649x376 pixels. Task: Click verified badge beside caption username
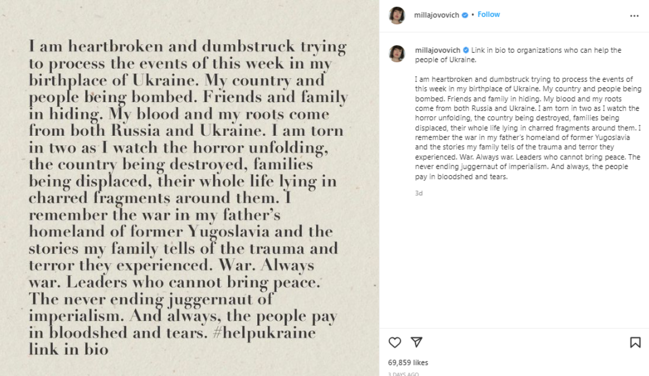466,50
